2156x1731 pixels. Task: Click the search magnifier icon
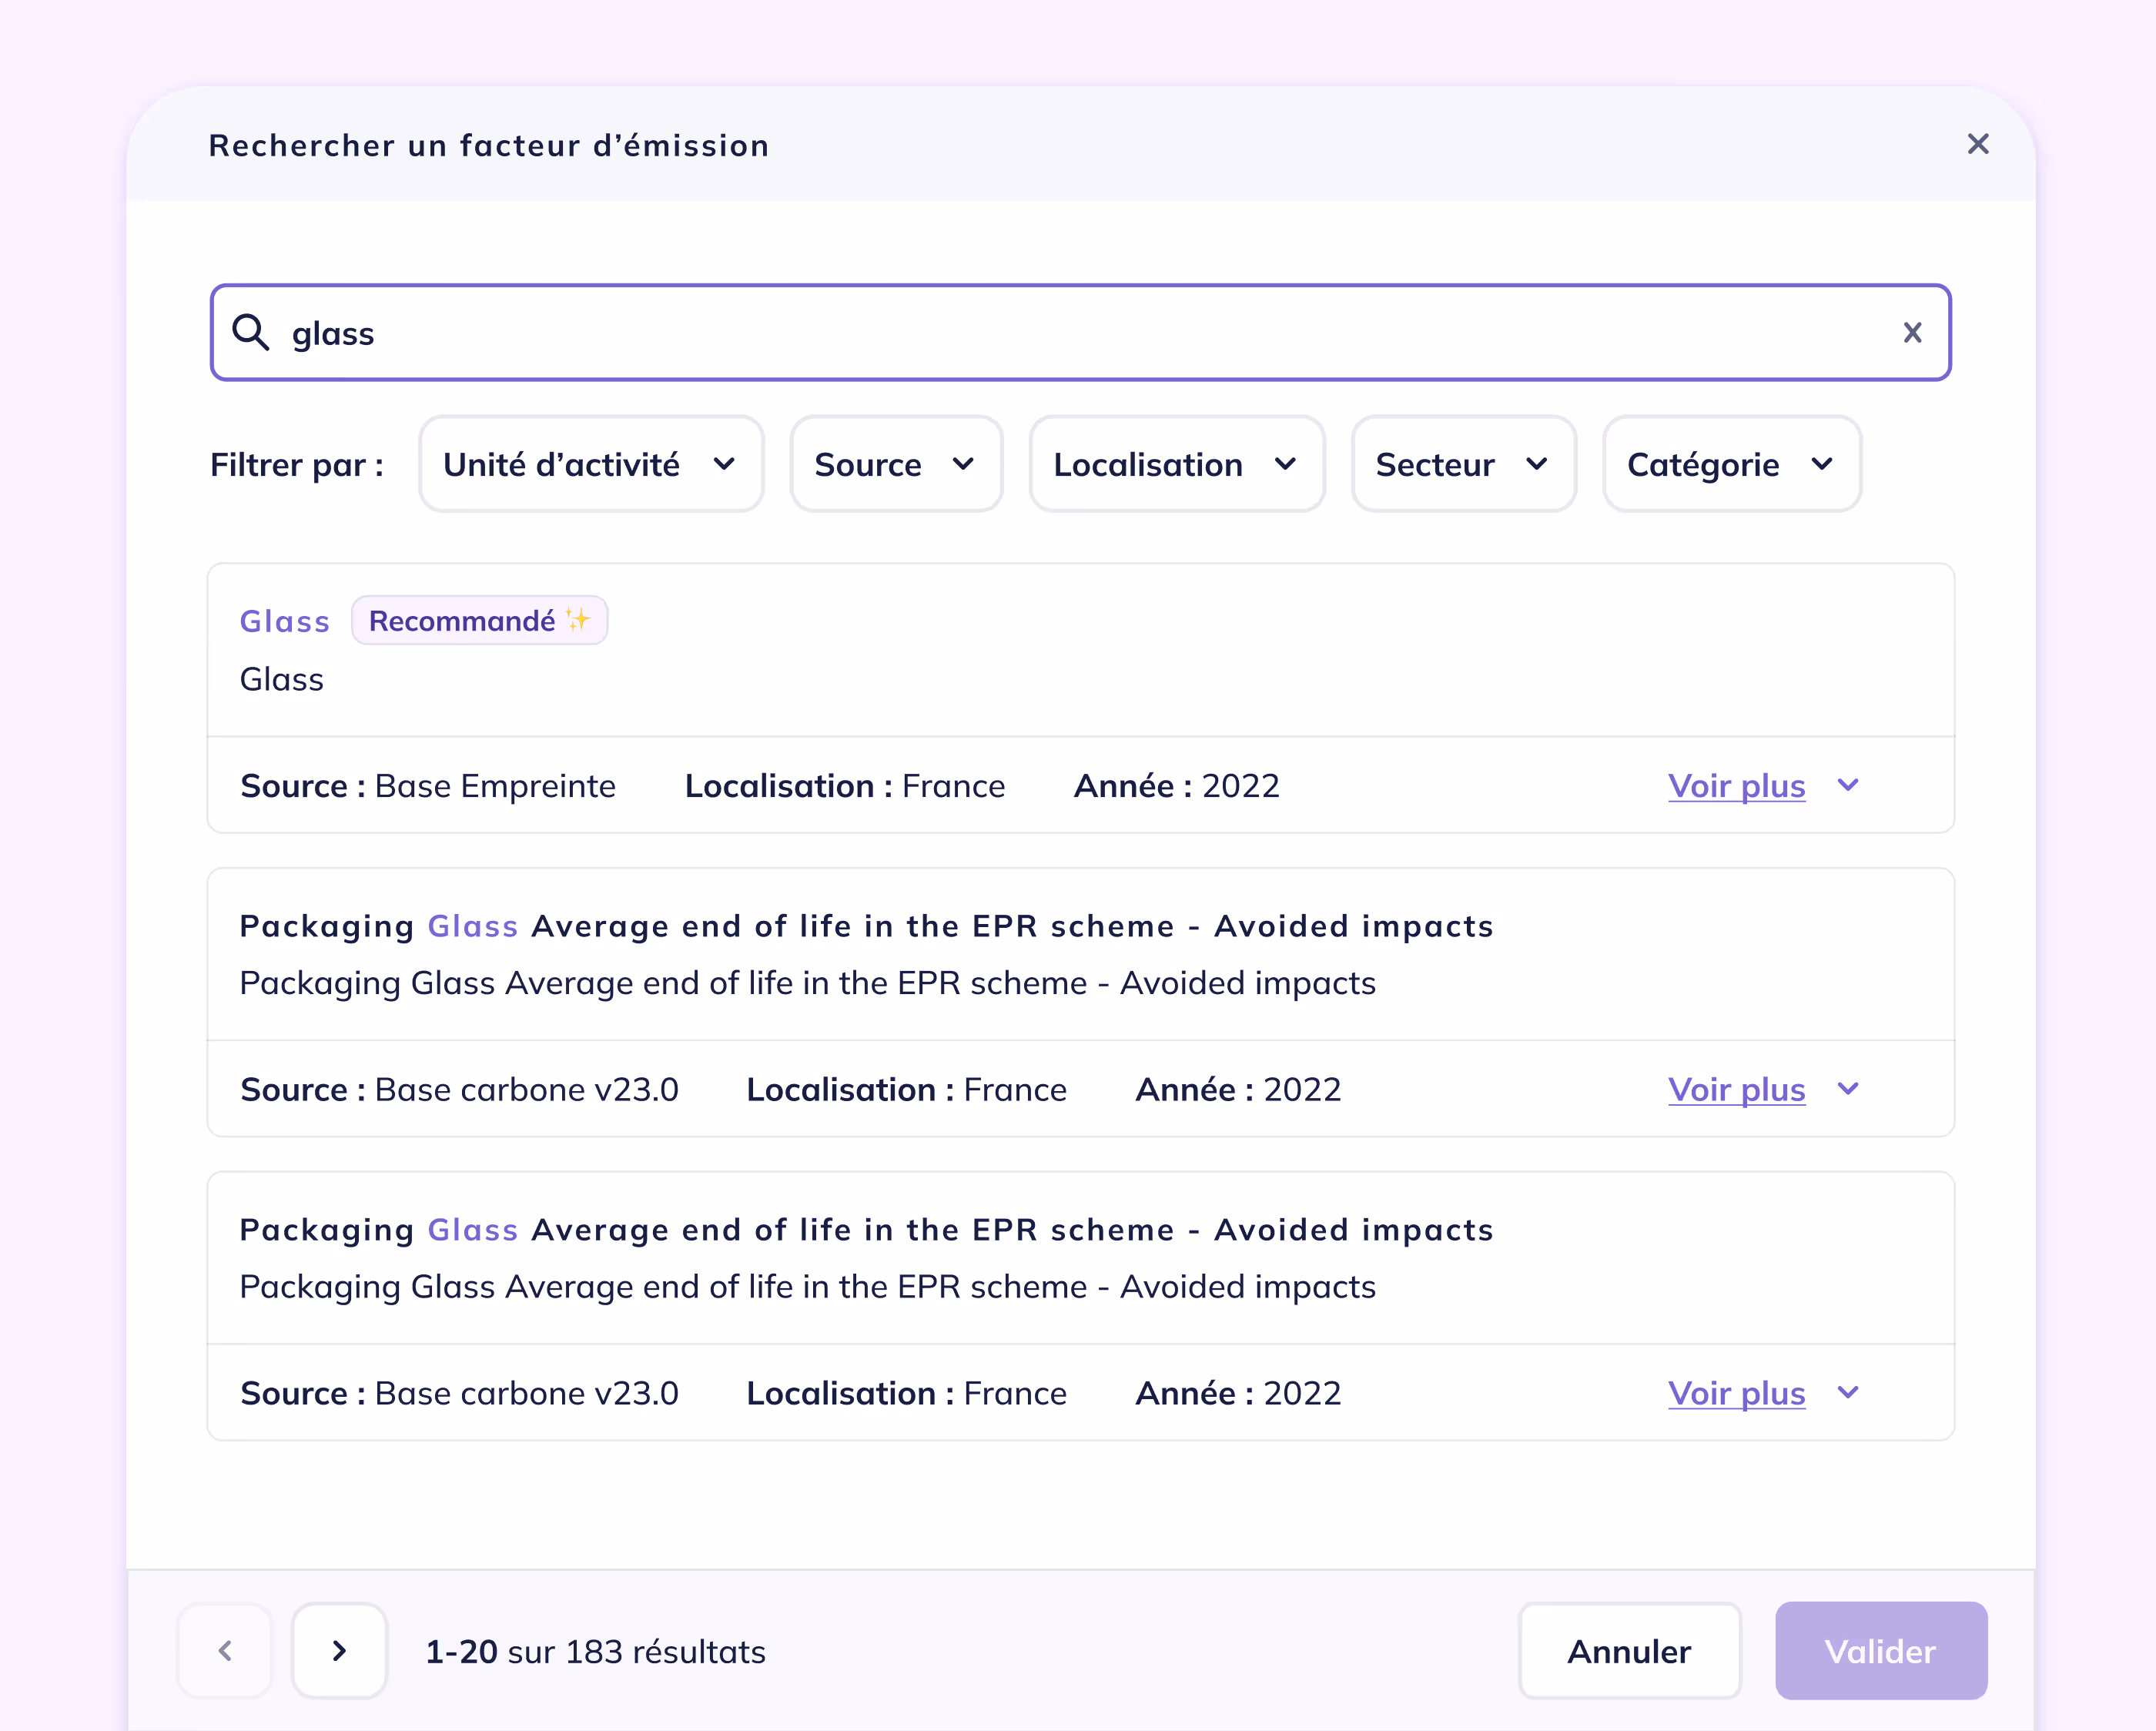click(x=250, y=332)
